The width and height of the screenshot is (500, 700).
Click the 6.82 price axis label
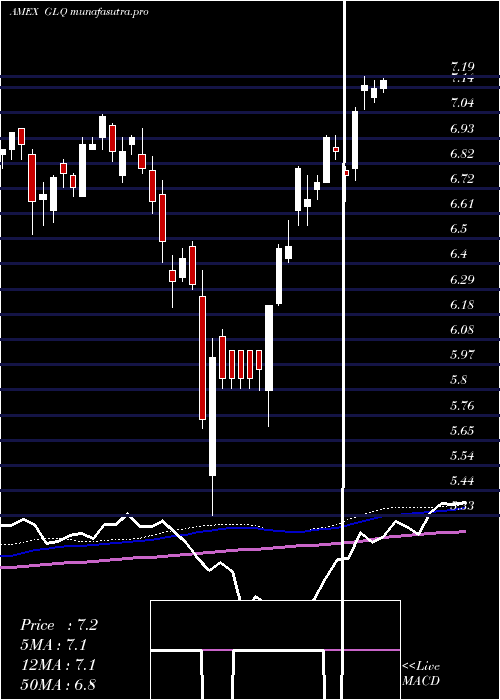coord(462,154)
